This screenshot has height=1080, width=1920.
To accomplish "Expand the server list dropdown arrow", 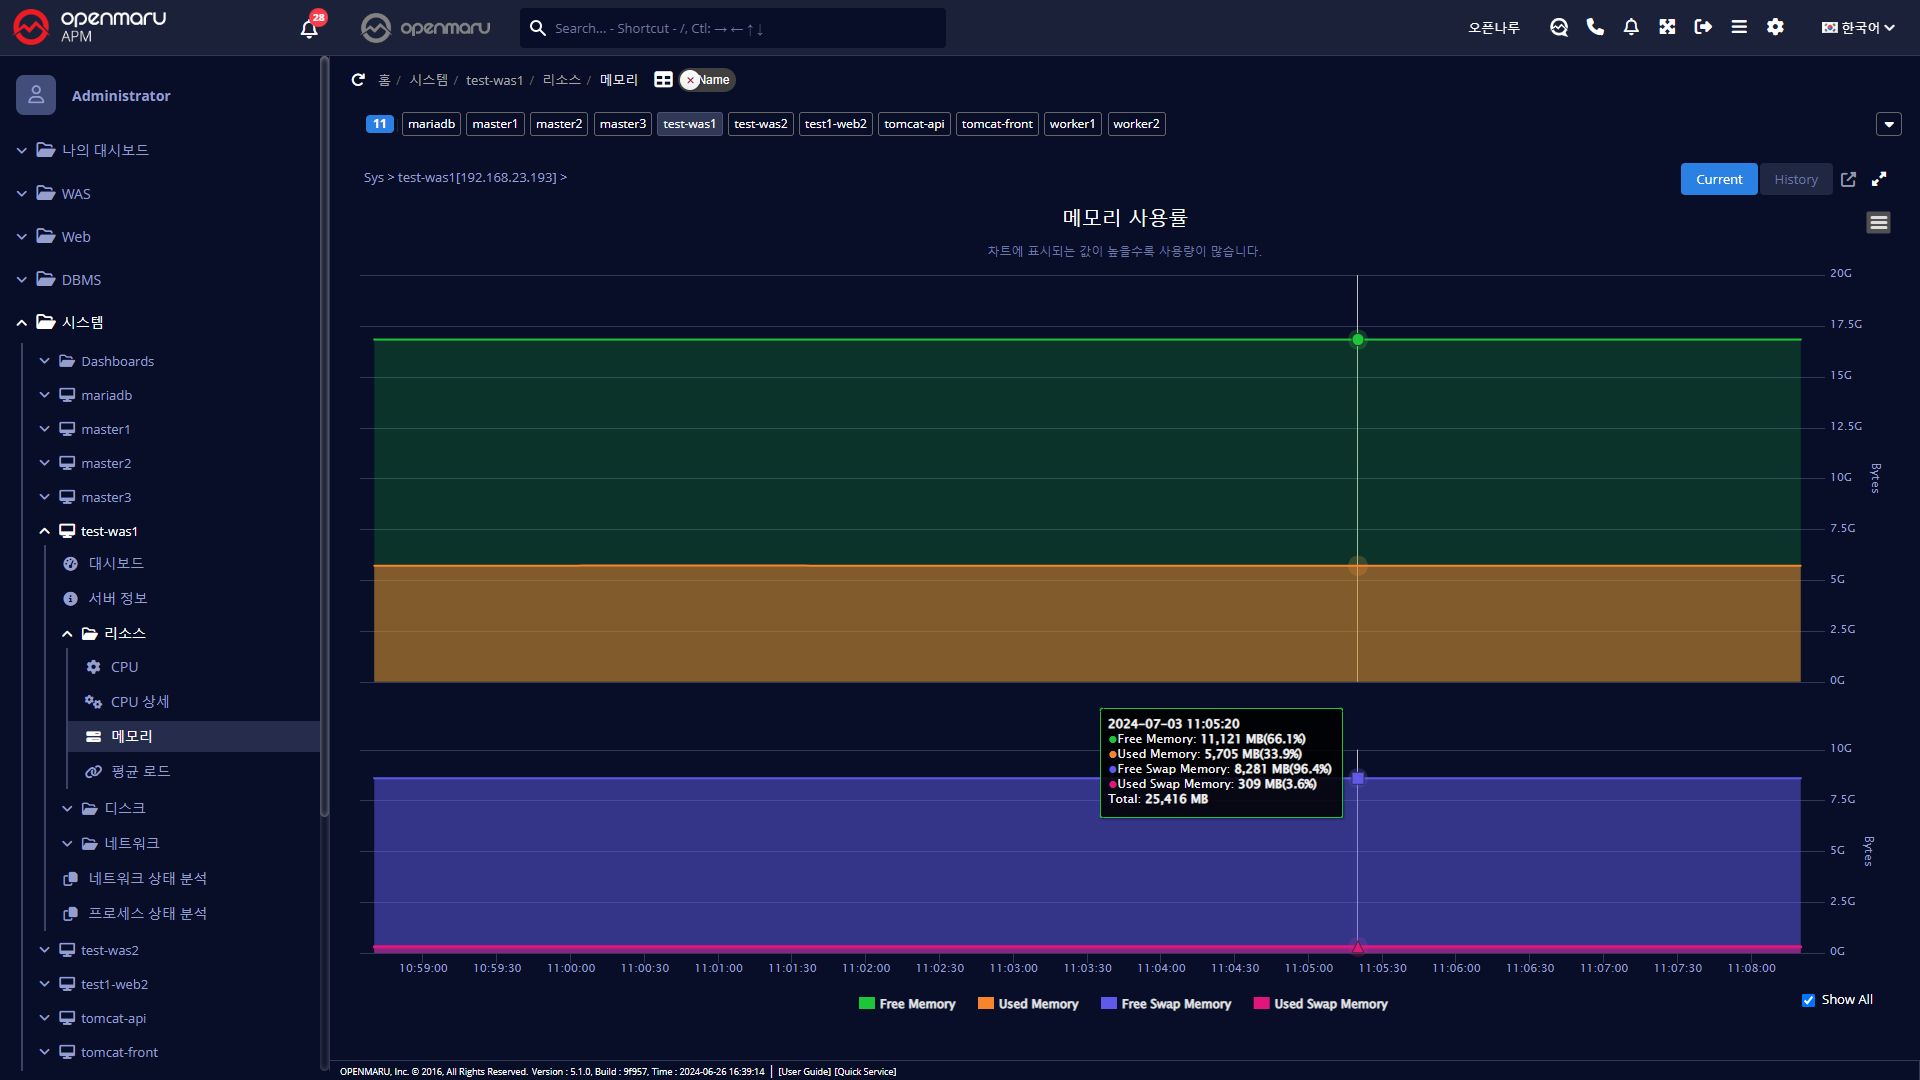I will tap(1888, 125).
